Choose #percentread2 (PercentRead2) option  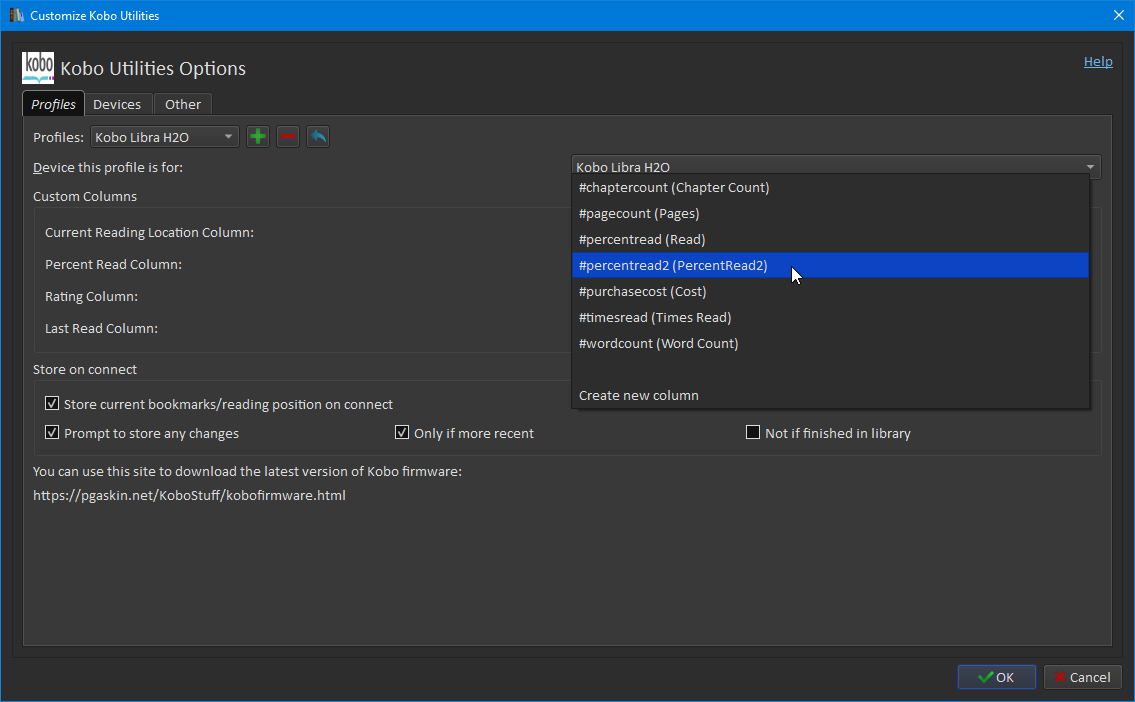(830, 266)
